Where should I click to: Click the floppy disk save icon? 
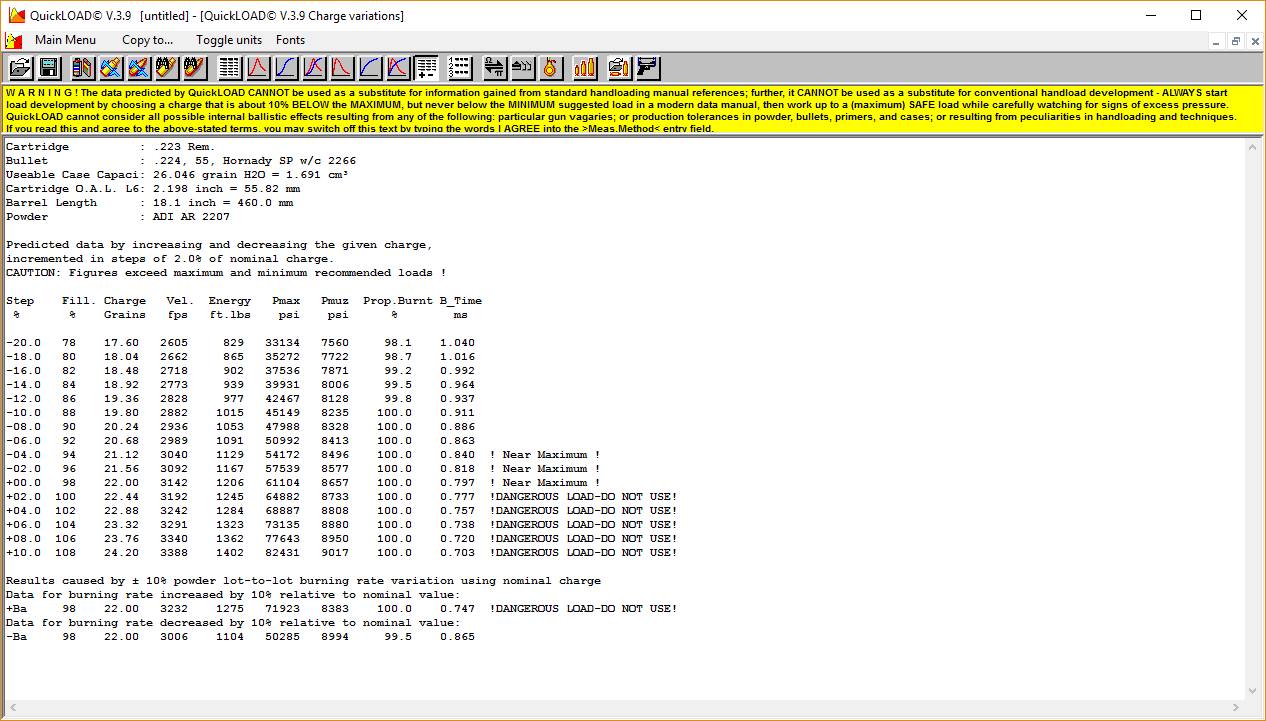[49, 68]
